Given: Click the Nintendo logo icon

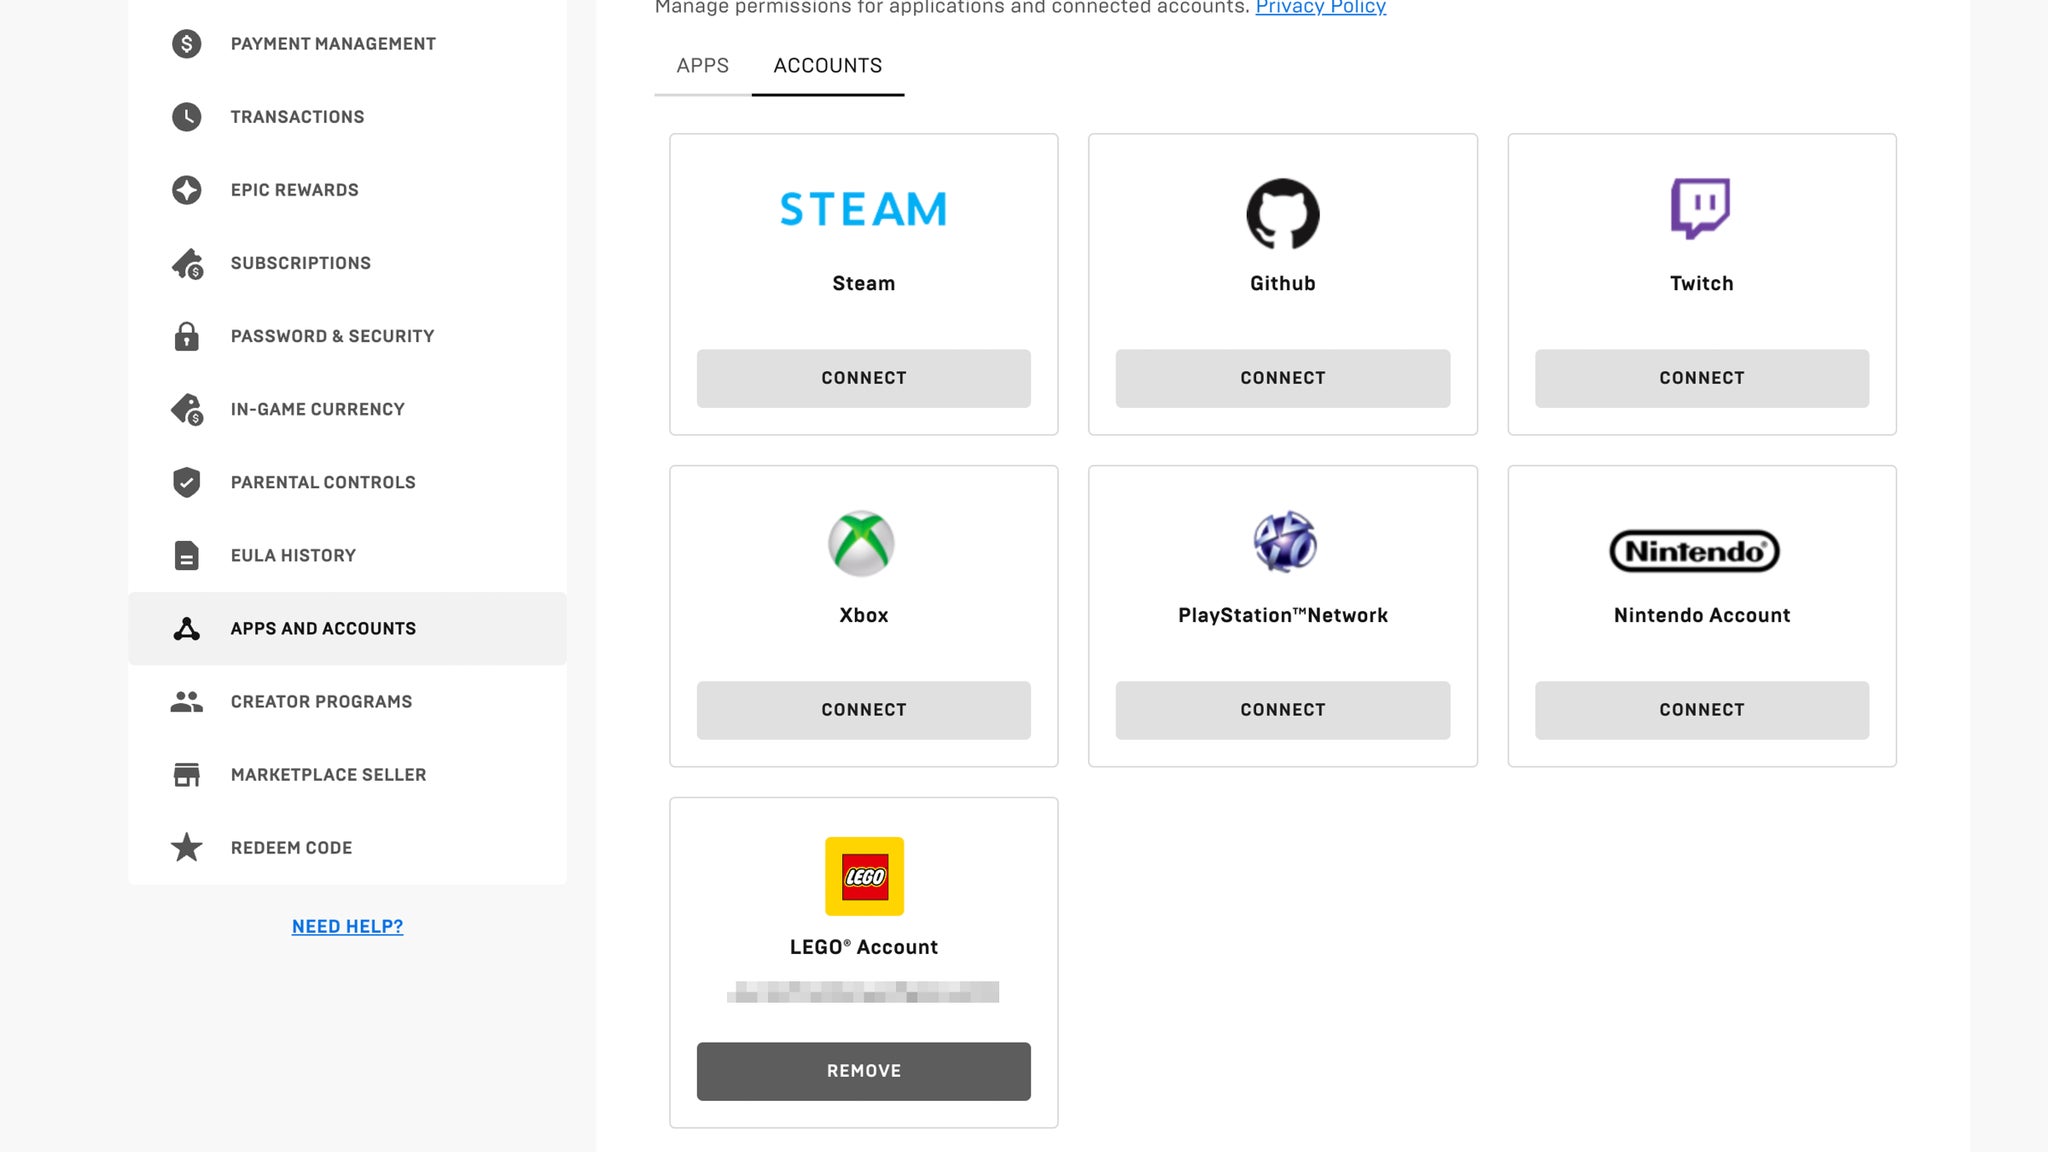Looking at the screenshot, I should point(1694,551).
